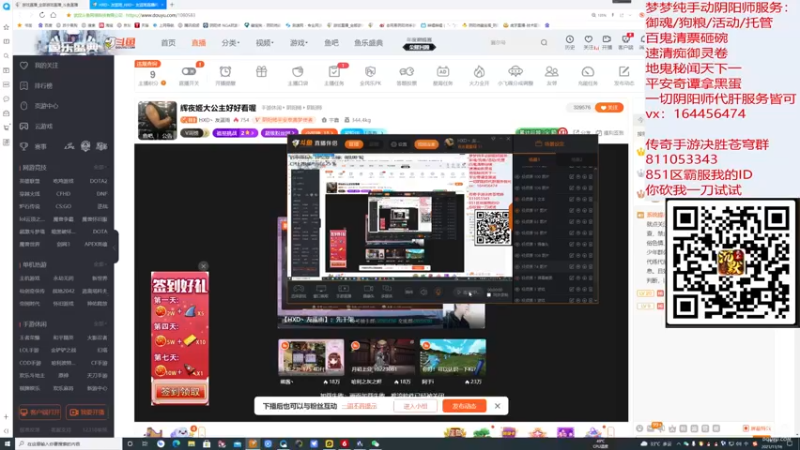The height and width of the screenshot is (450, 800).
Task: Click streamer avatar next to 辉夜姬大公主
Action: pyautogui.click(x=157, y=120)
